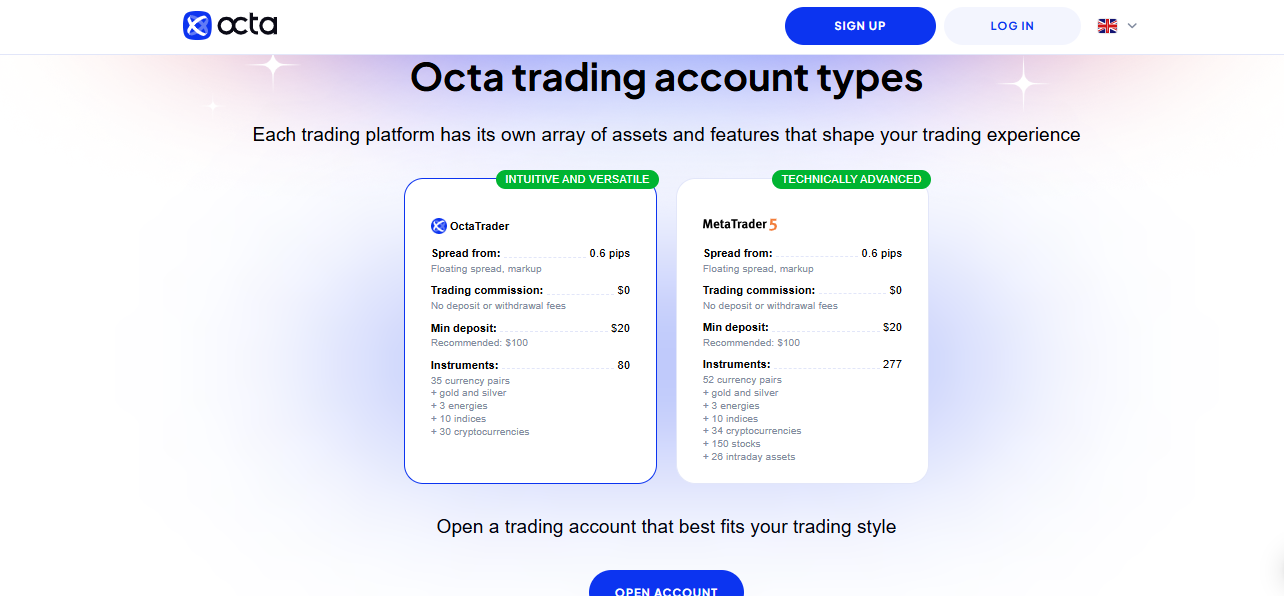This screenshot has width=1284, height=596.
Task: Expand the language dropdown chevron
Action: coord(1132,26)
